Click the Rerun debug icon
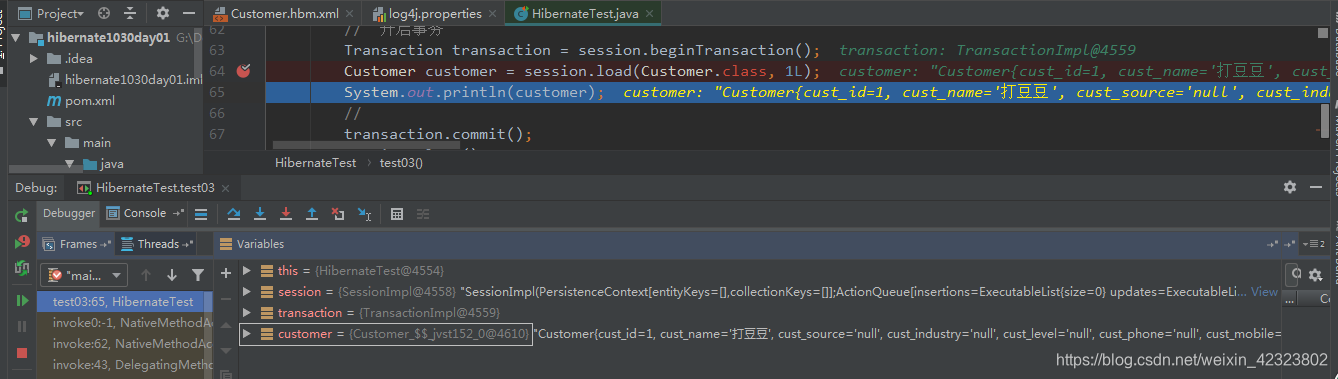 [x=21, y=215]
